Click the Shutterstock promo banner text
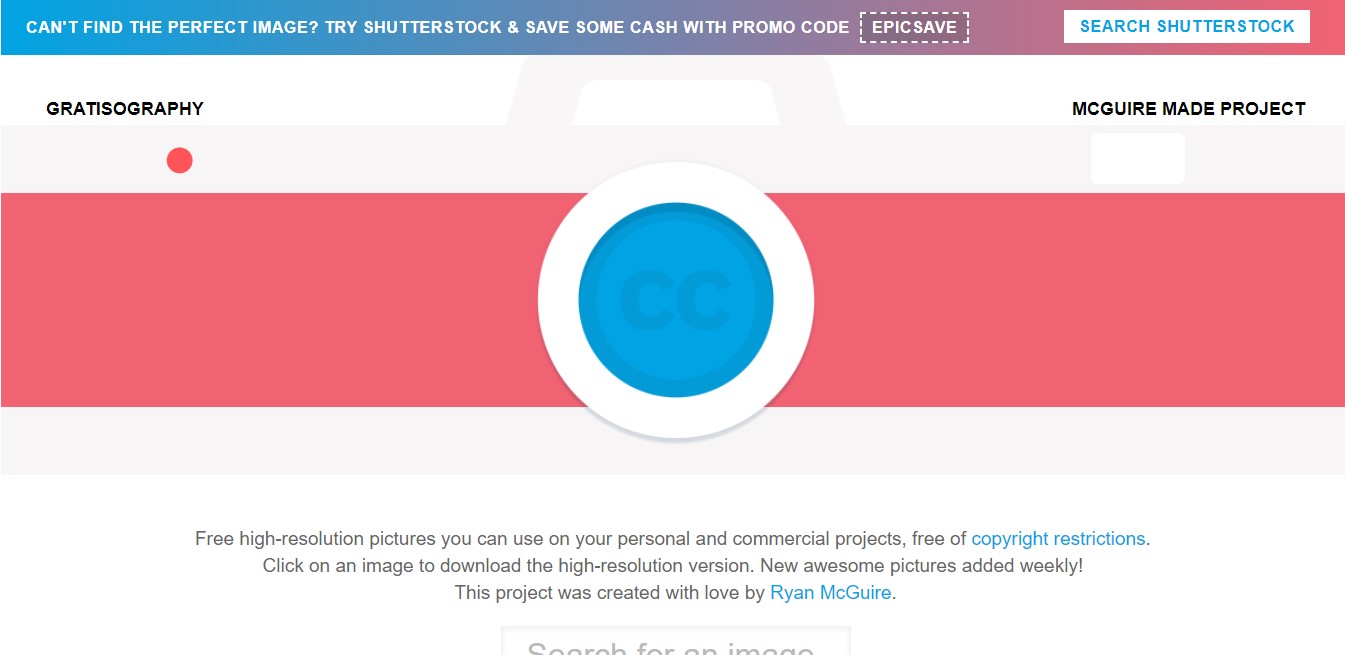The height and width of the screenshot is (655, 1345). pos(437,27)
